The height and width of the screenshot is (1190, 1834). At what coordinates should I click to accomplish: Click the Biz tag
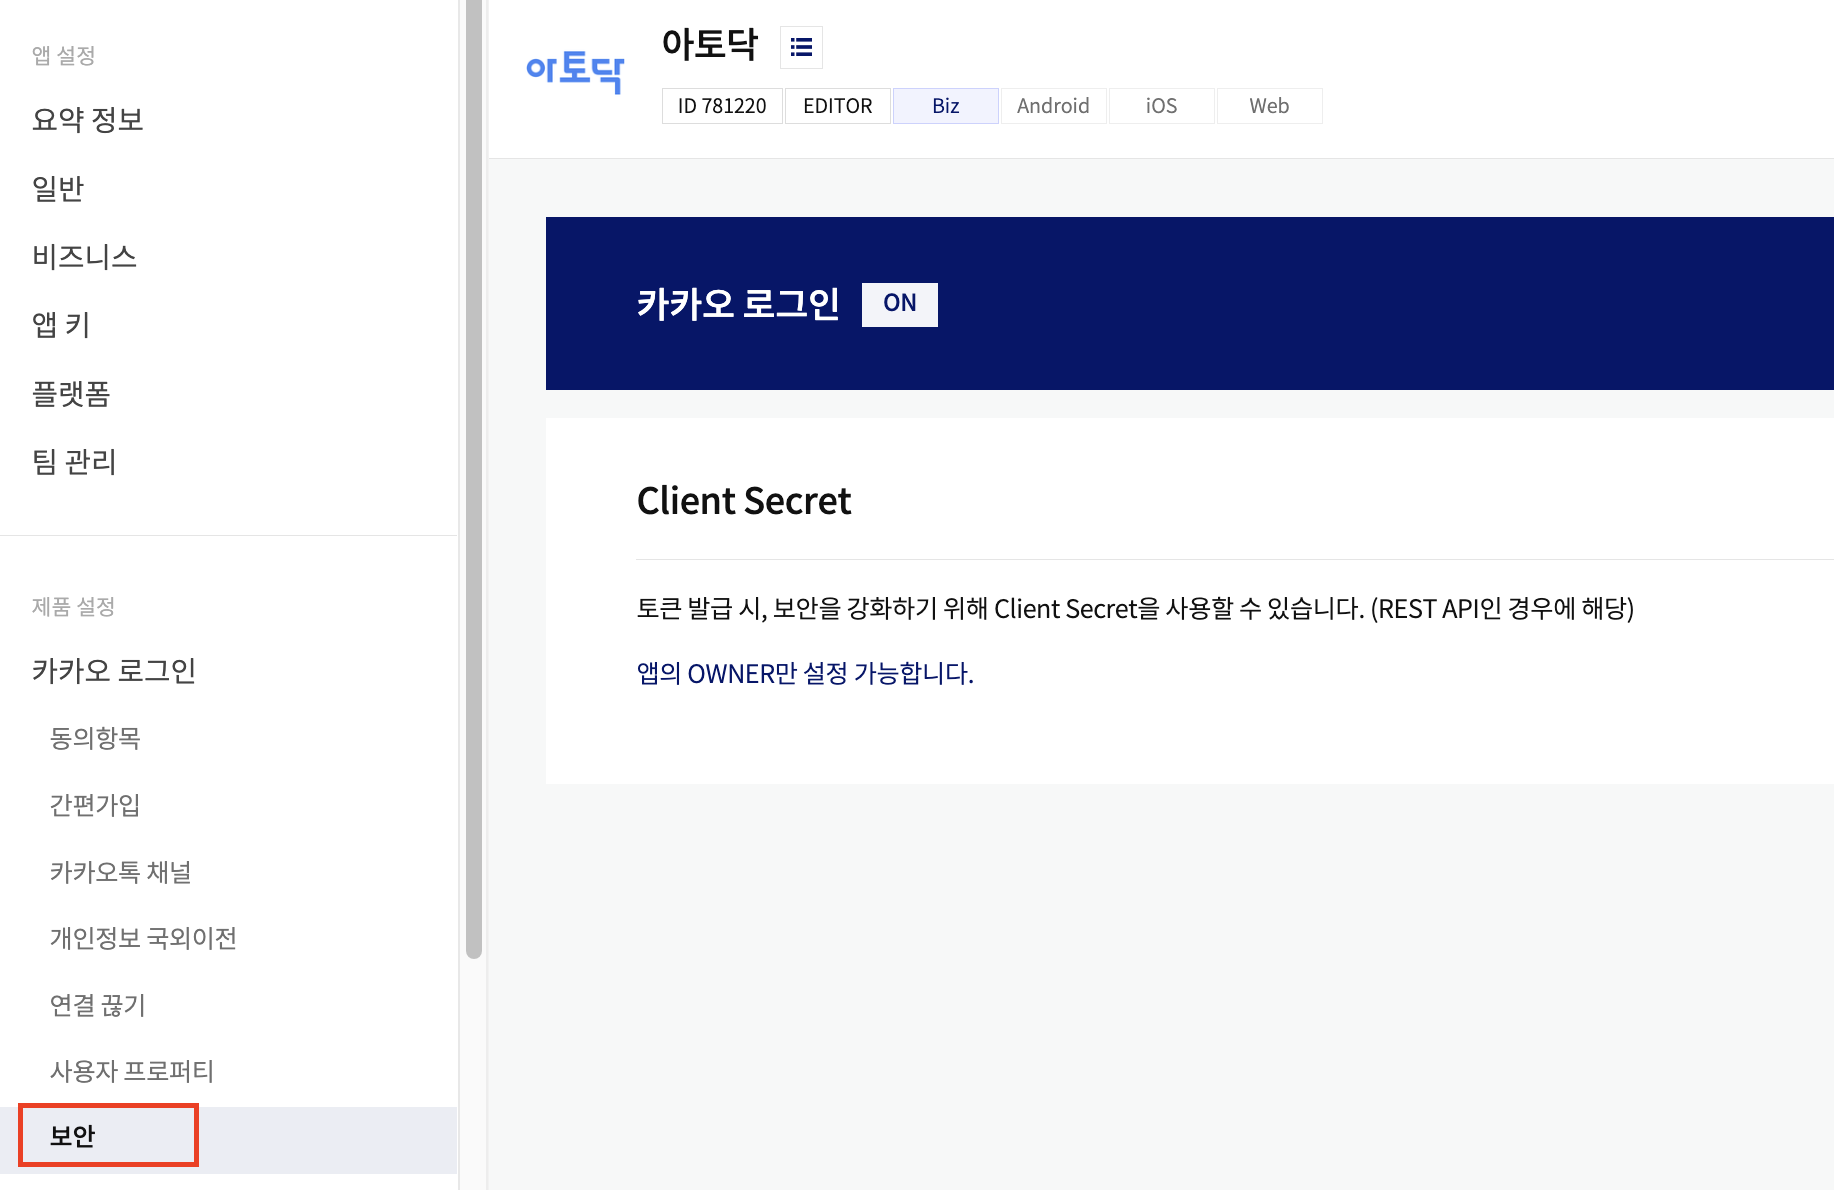point(945,106)
